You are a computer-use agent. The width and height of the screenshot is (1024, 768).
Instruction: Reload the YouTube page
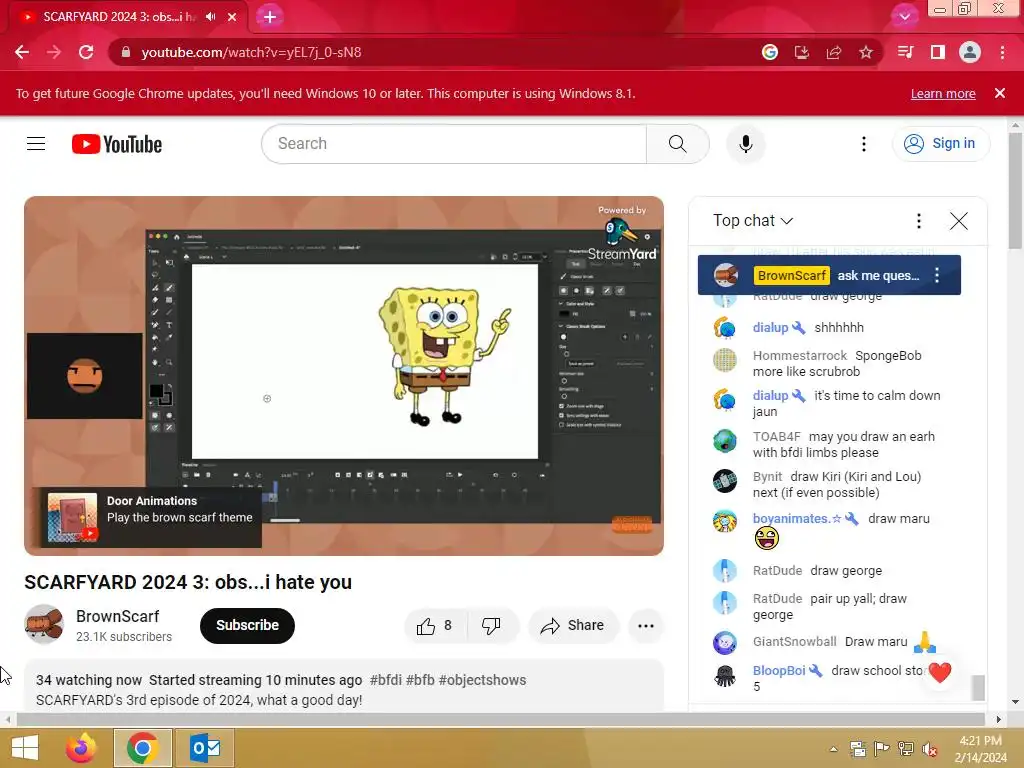(86, 52)
